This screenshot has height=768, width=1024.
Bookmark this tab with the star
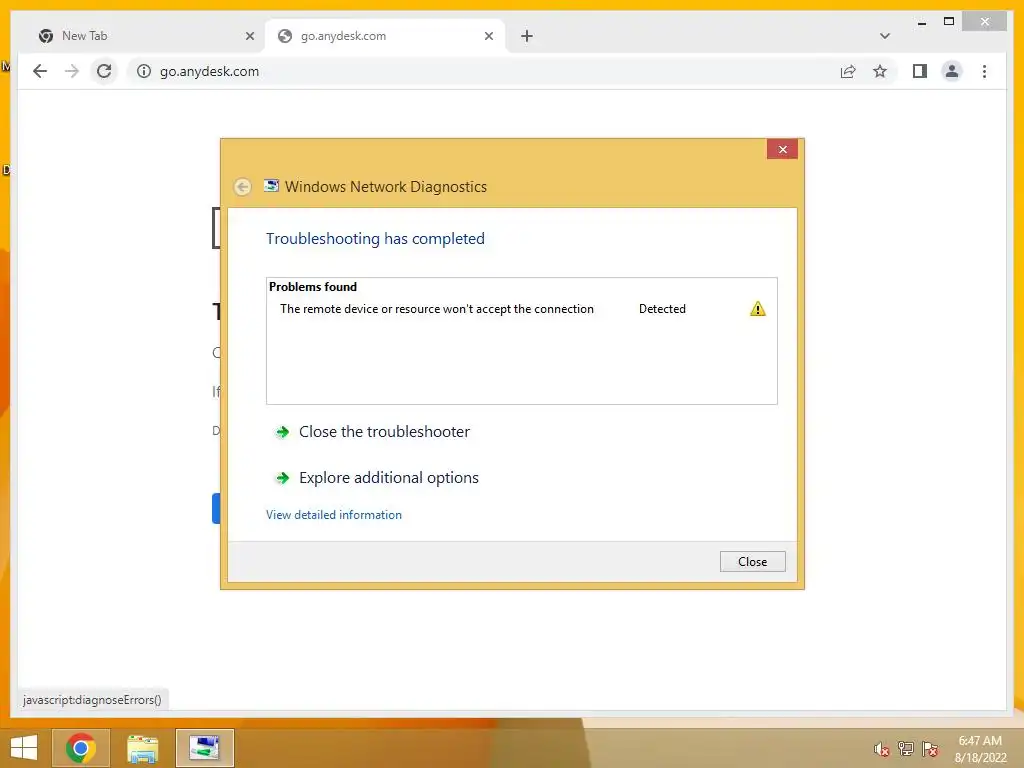(x=880, y=71)
